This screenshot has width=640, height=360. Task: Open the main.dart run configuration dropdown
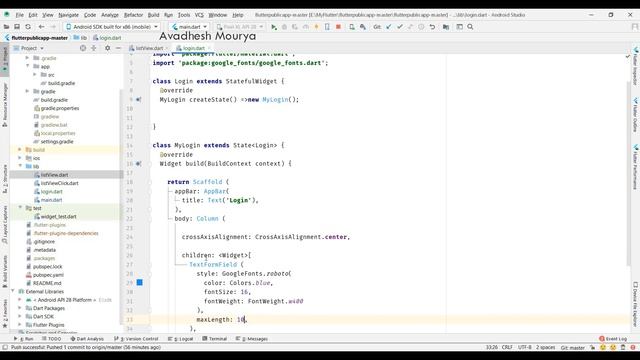click(189, 27)
